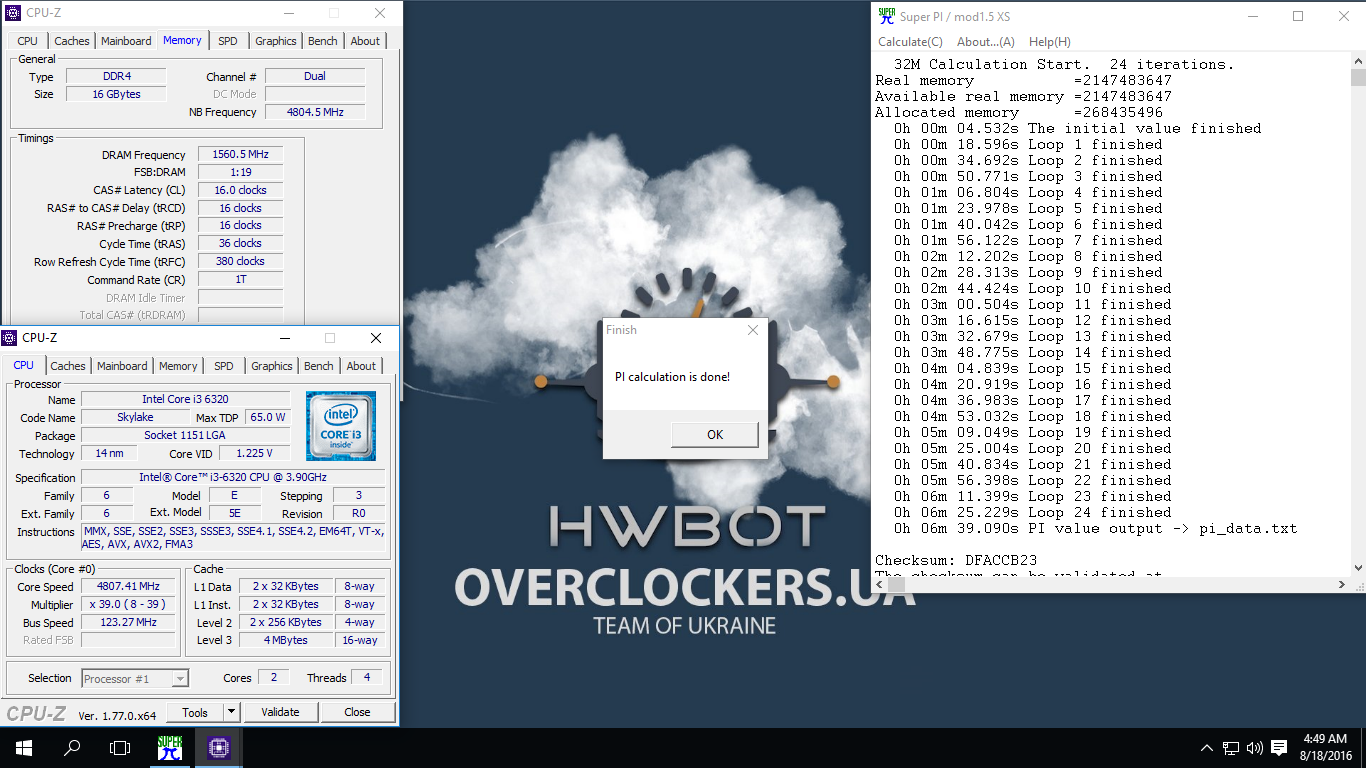Click OK in the Finish dialog
Image resolution: width=1366 pixels, height=768 pixels.
pyautogui.click(x=715, y=434)
